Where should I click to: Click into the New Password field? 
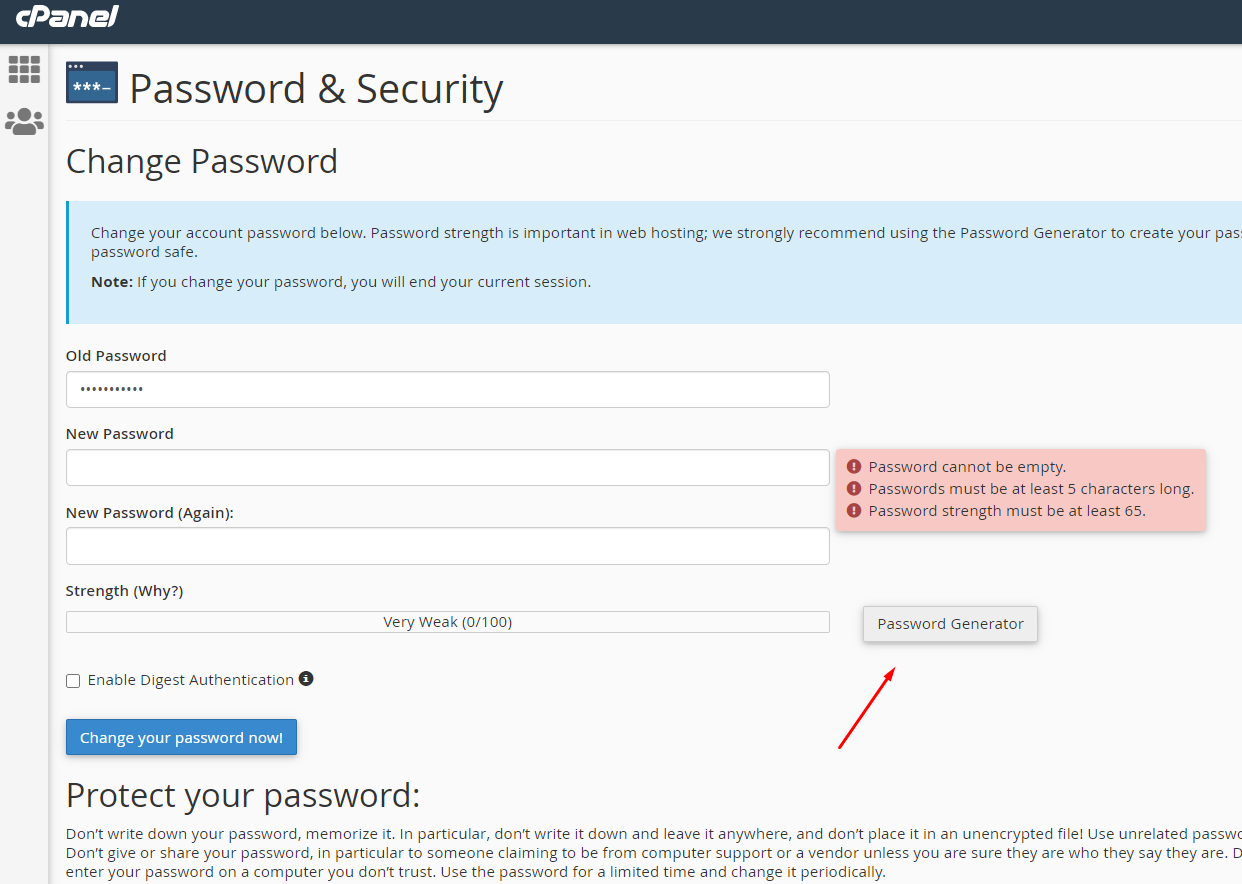tap(447, 467)
